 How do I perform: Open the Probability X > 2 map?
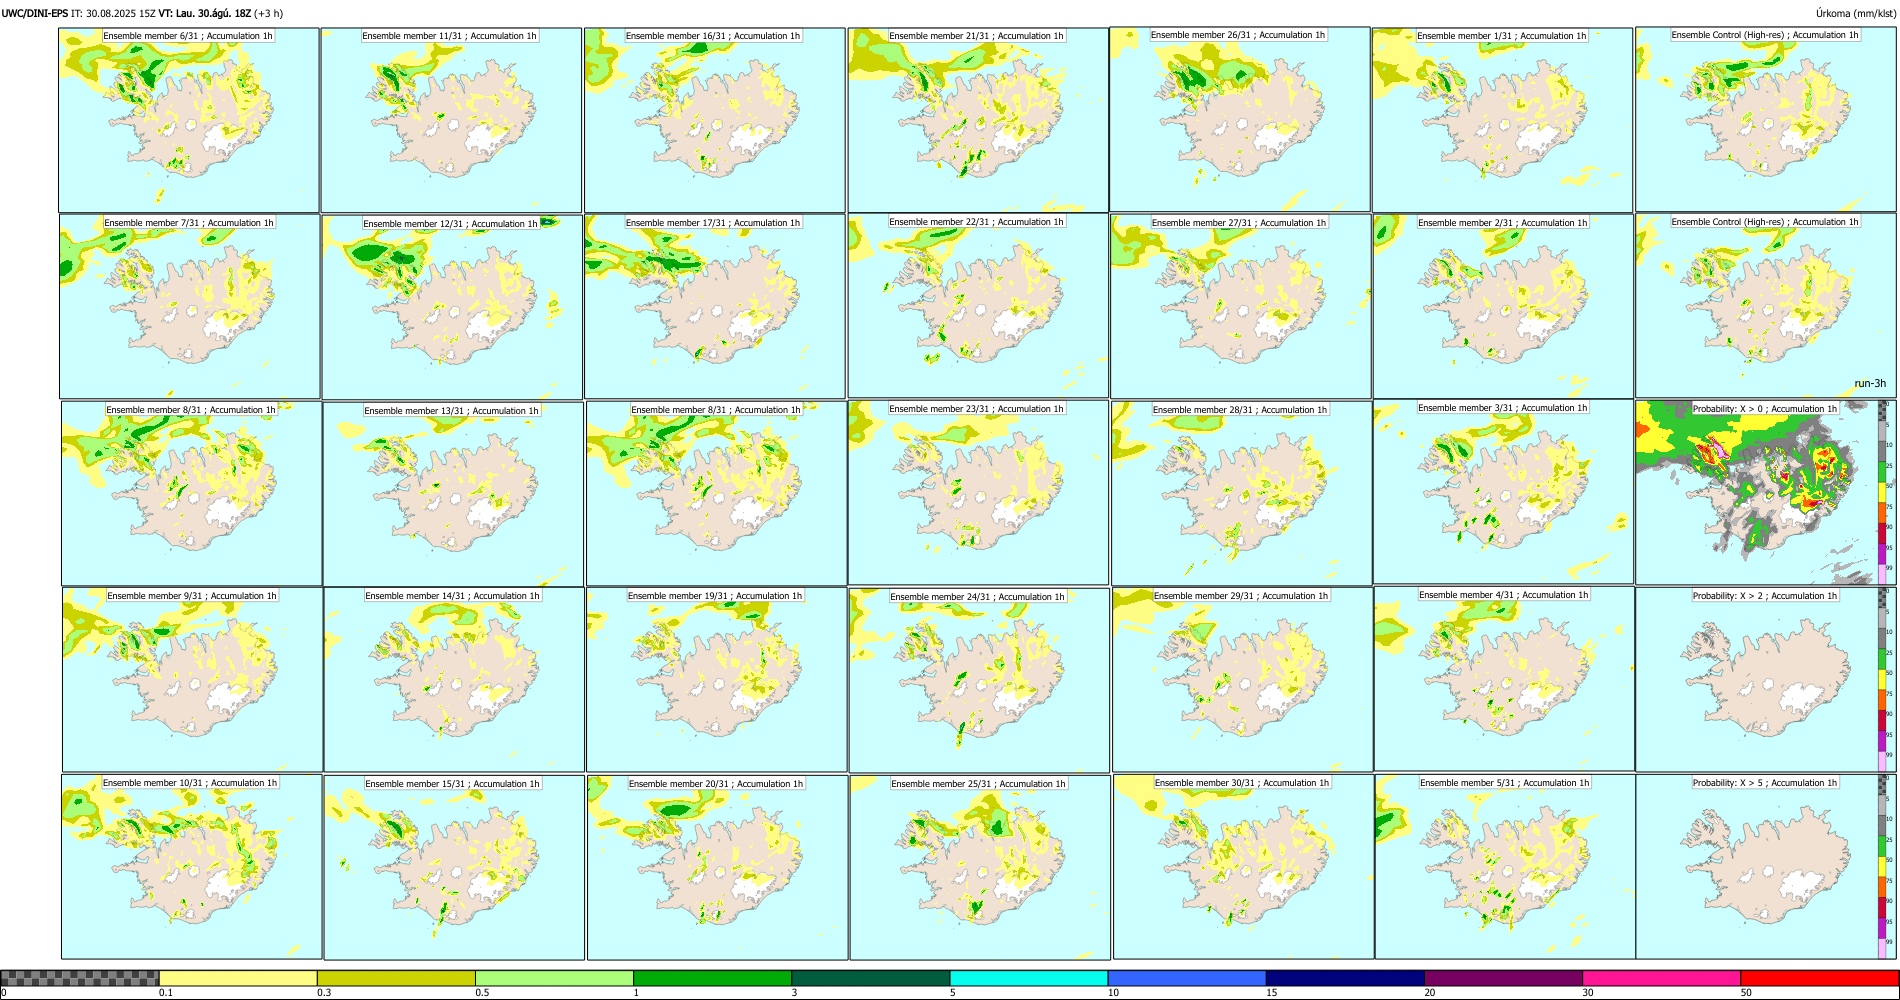pos(1757,679)
